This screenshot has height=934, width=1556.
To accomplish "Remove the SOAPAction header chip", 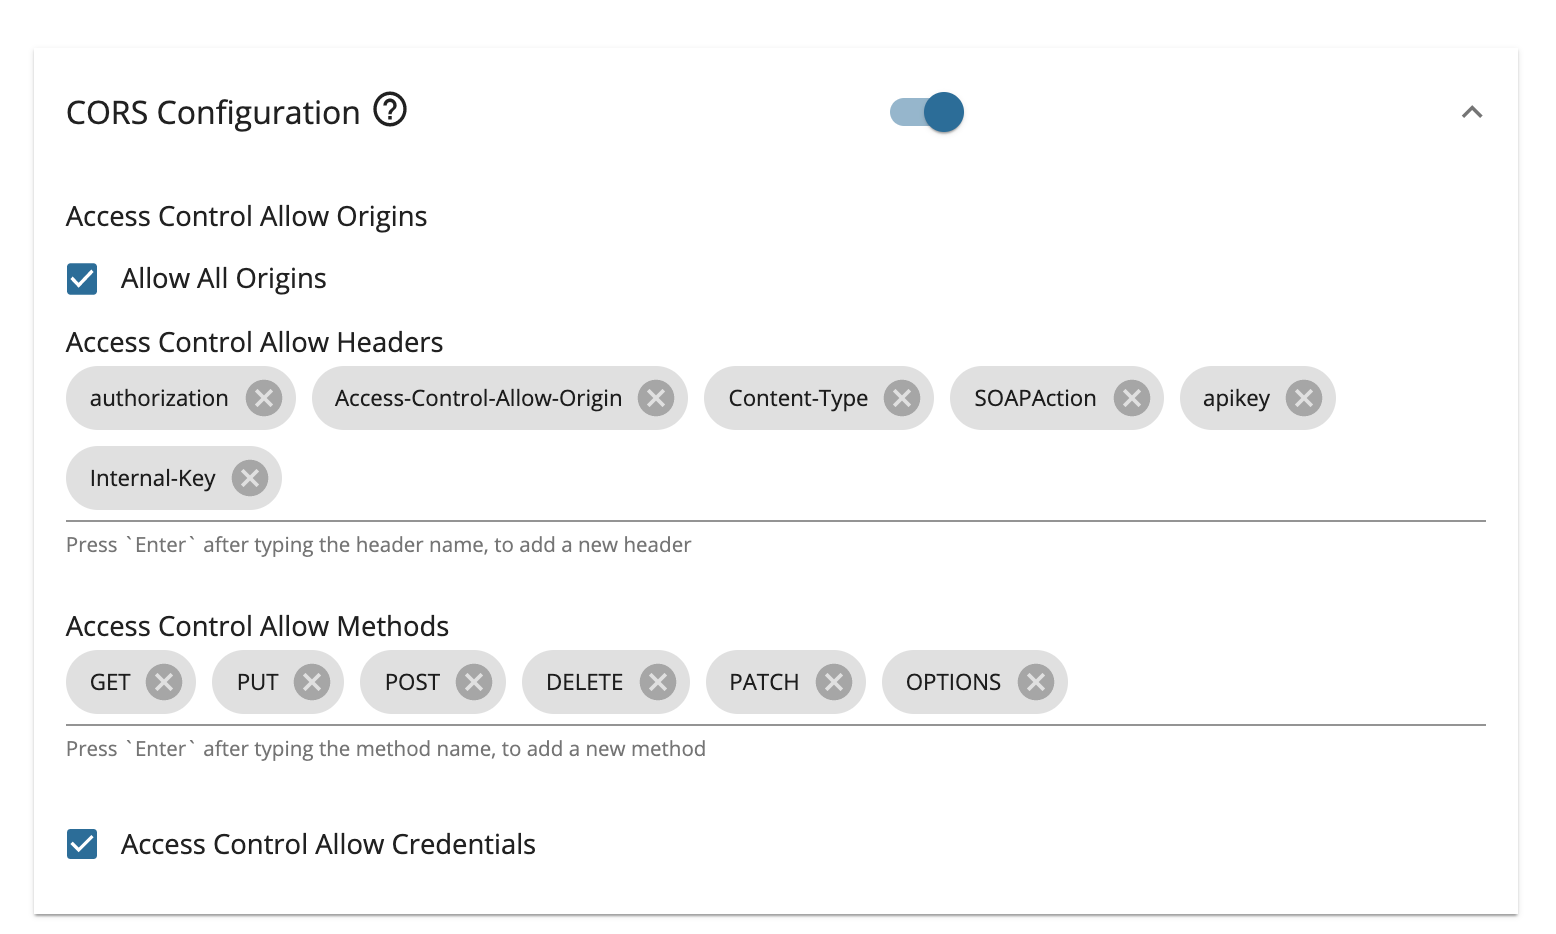I will click(x=1131, y=397).
